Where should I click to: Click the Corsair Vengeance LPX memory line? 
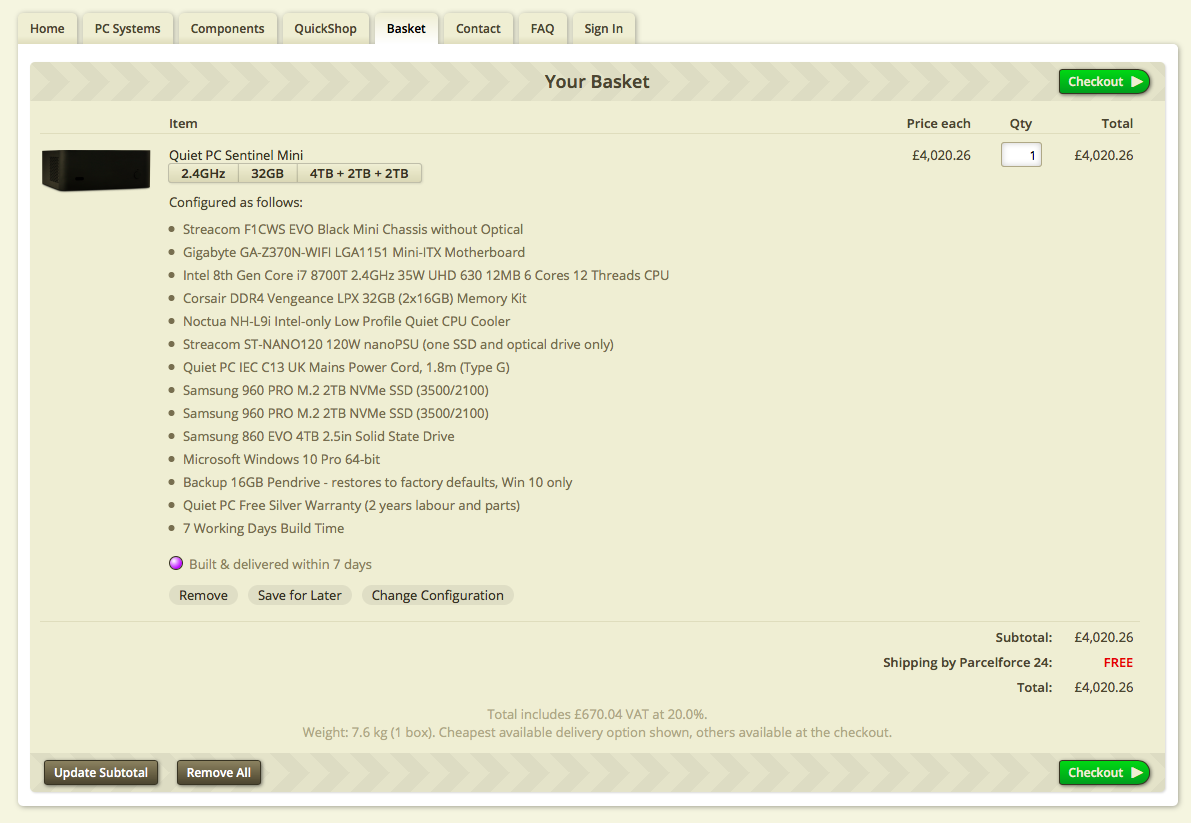click(x=355, y=298)
